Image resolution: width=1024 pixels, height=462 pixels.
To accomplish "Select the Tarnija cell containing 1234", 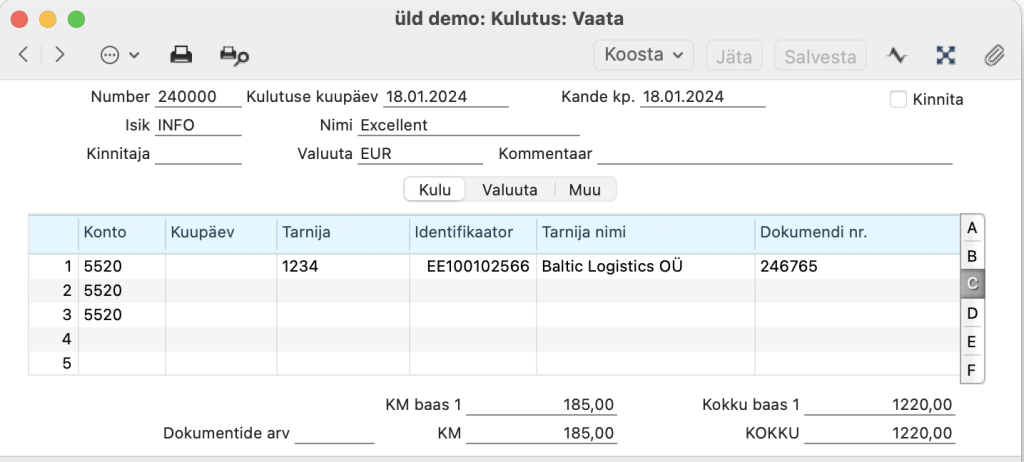I will (x=343, y=267).
